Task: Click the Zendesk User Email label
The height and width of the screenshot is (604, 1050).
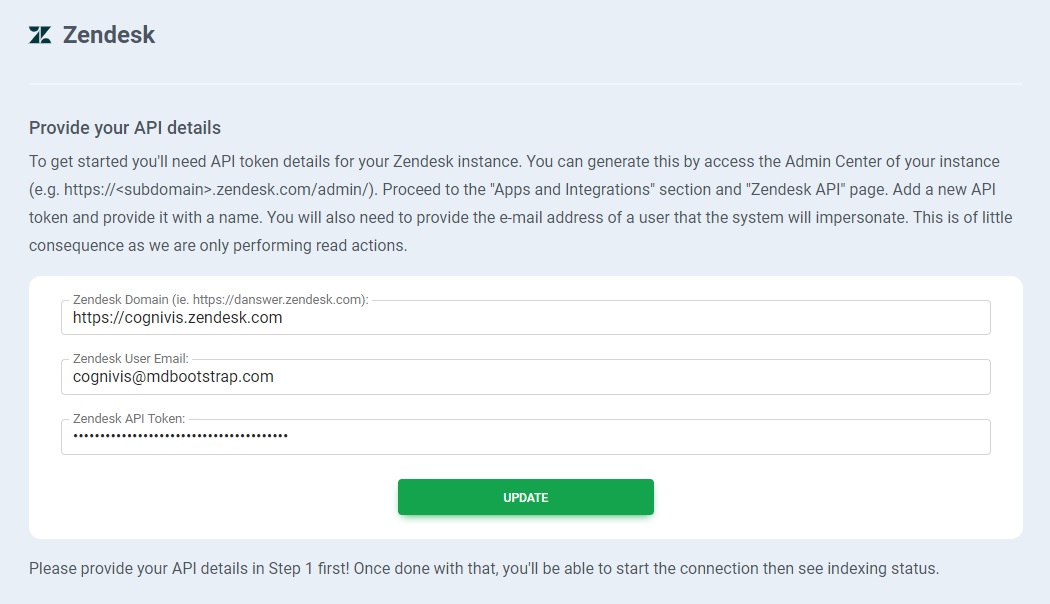Action: (131, 359)
